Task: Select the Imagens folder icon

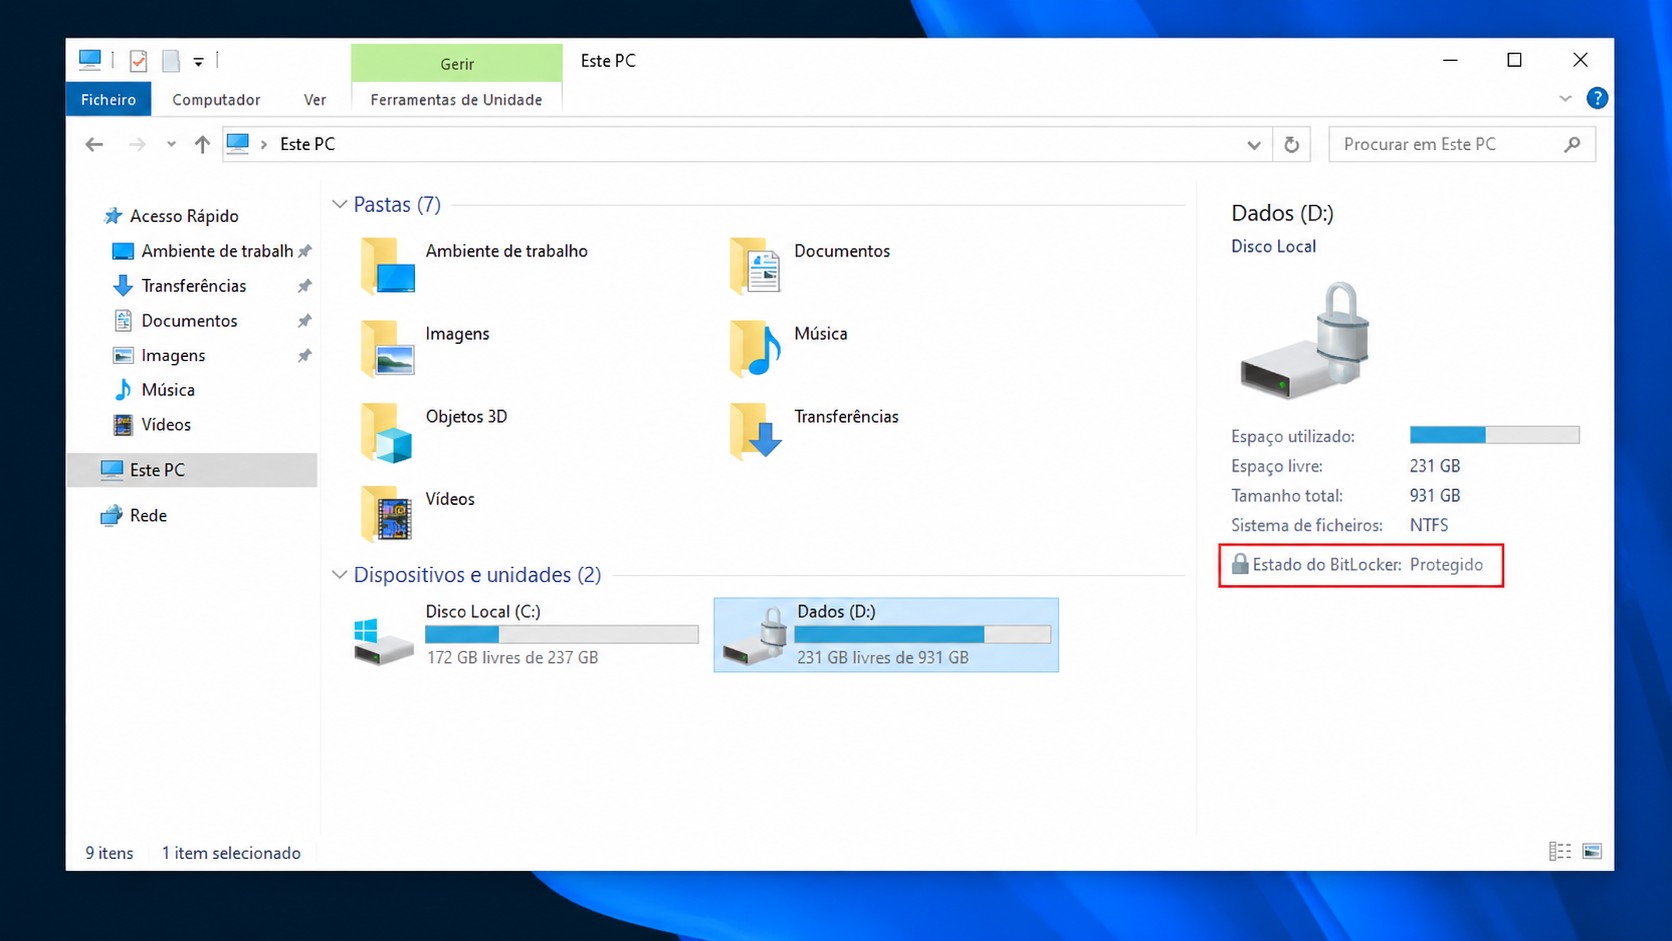Action: [388, 348]
